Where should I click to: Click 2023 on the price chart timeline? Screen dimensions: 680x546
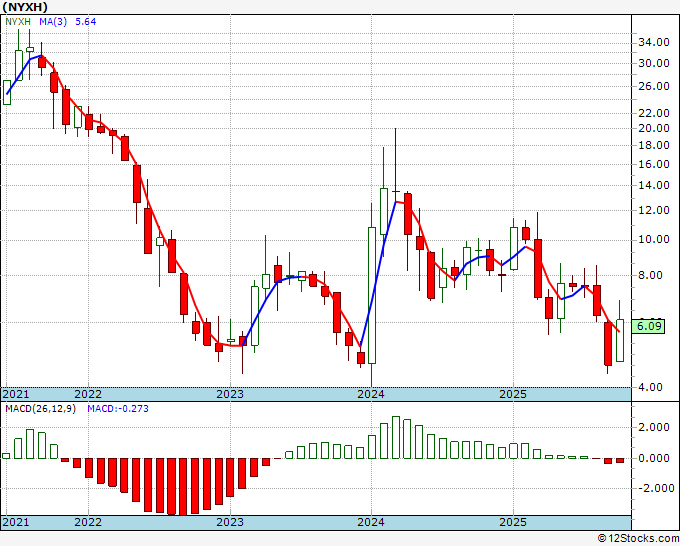(x=230, y=394)
